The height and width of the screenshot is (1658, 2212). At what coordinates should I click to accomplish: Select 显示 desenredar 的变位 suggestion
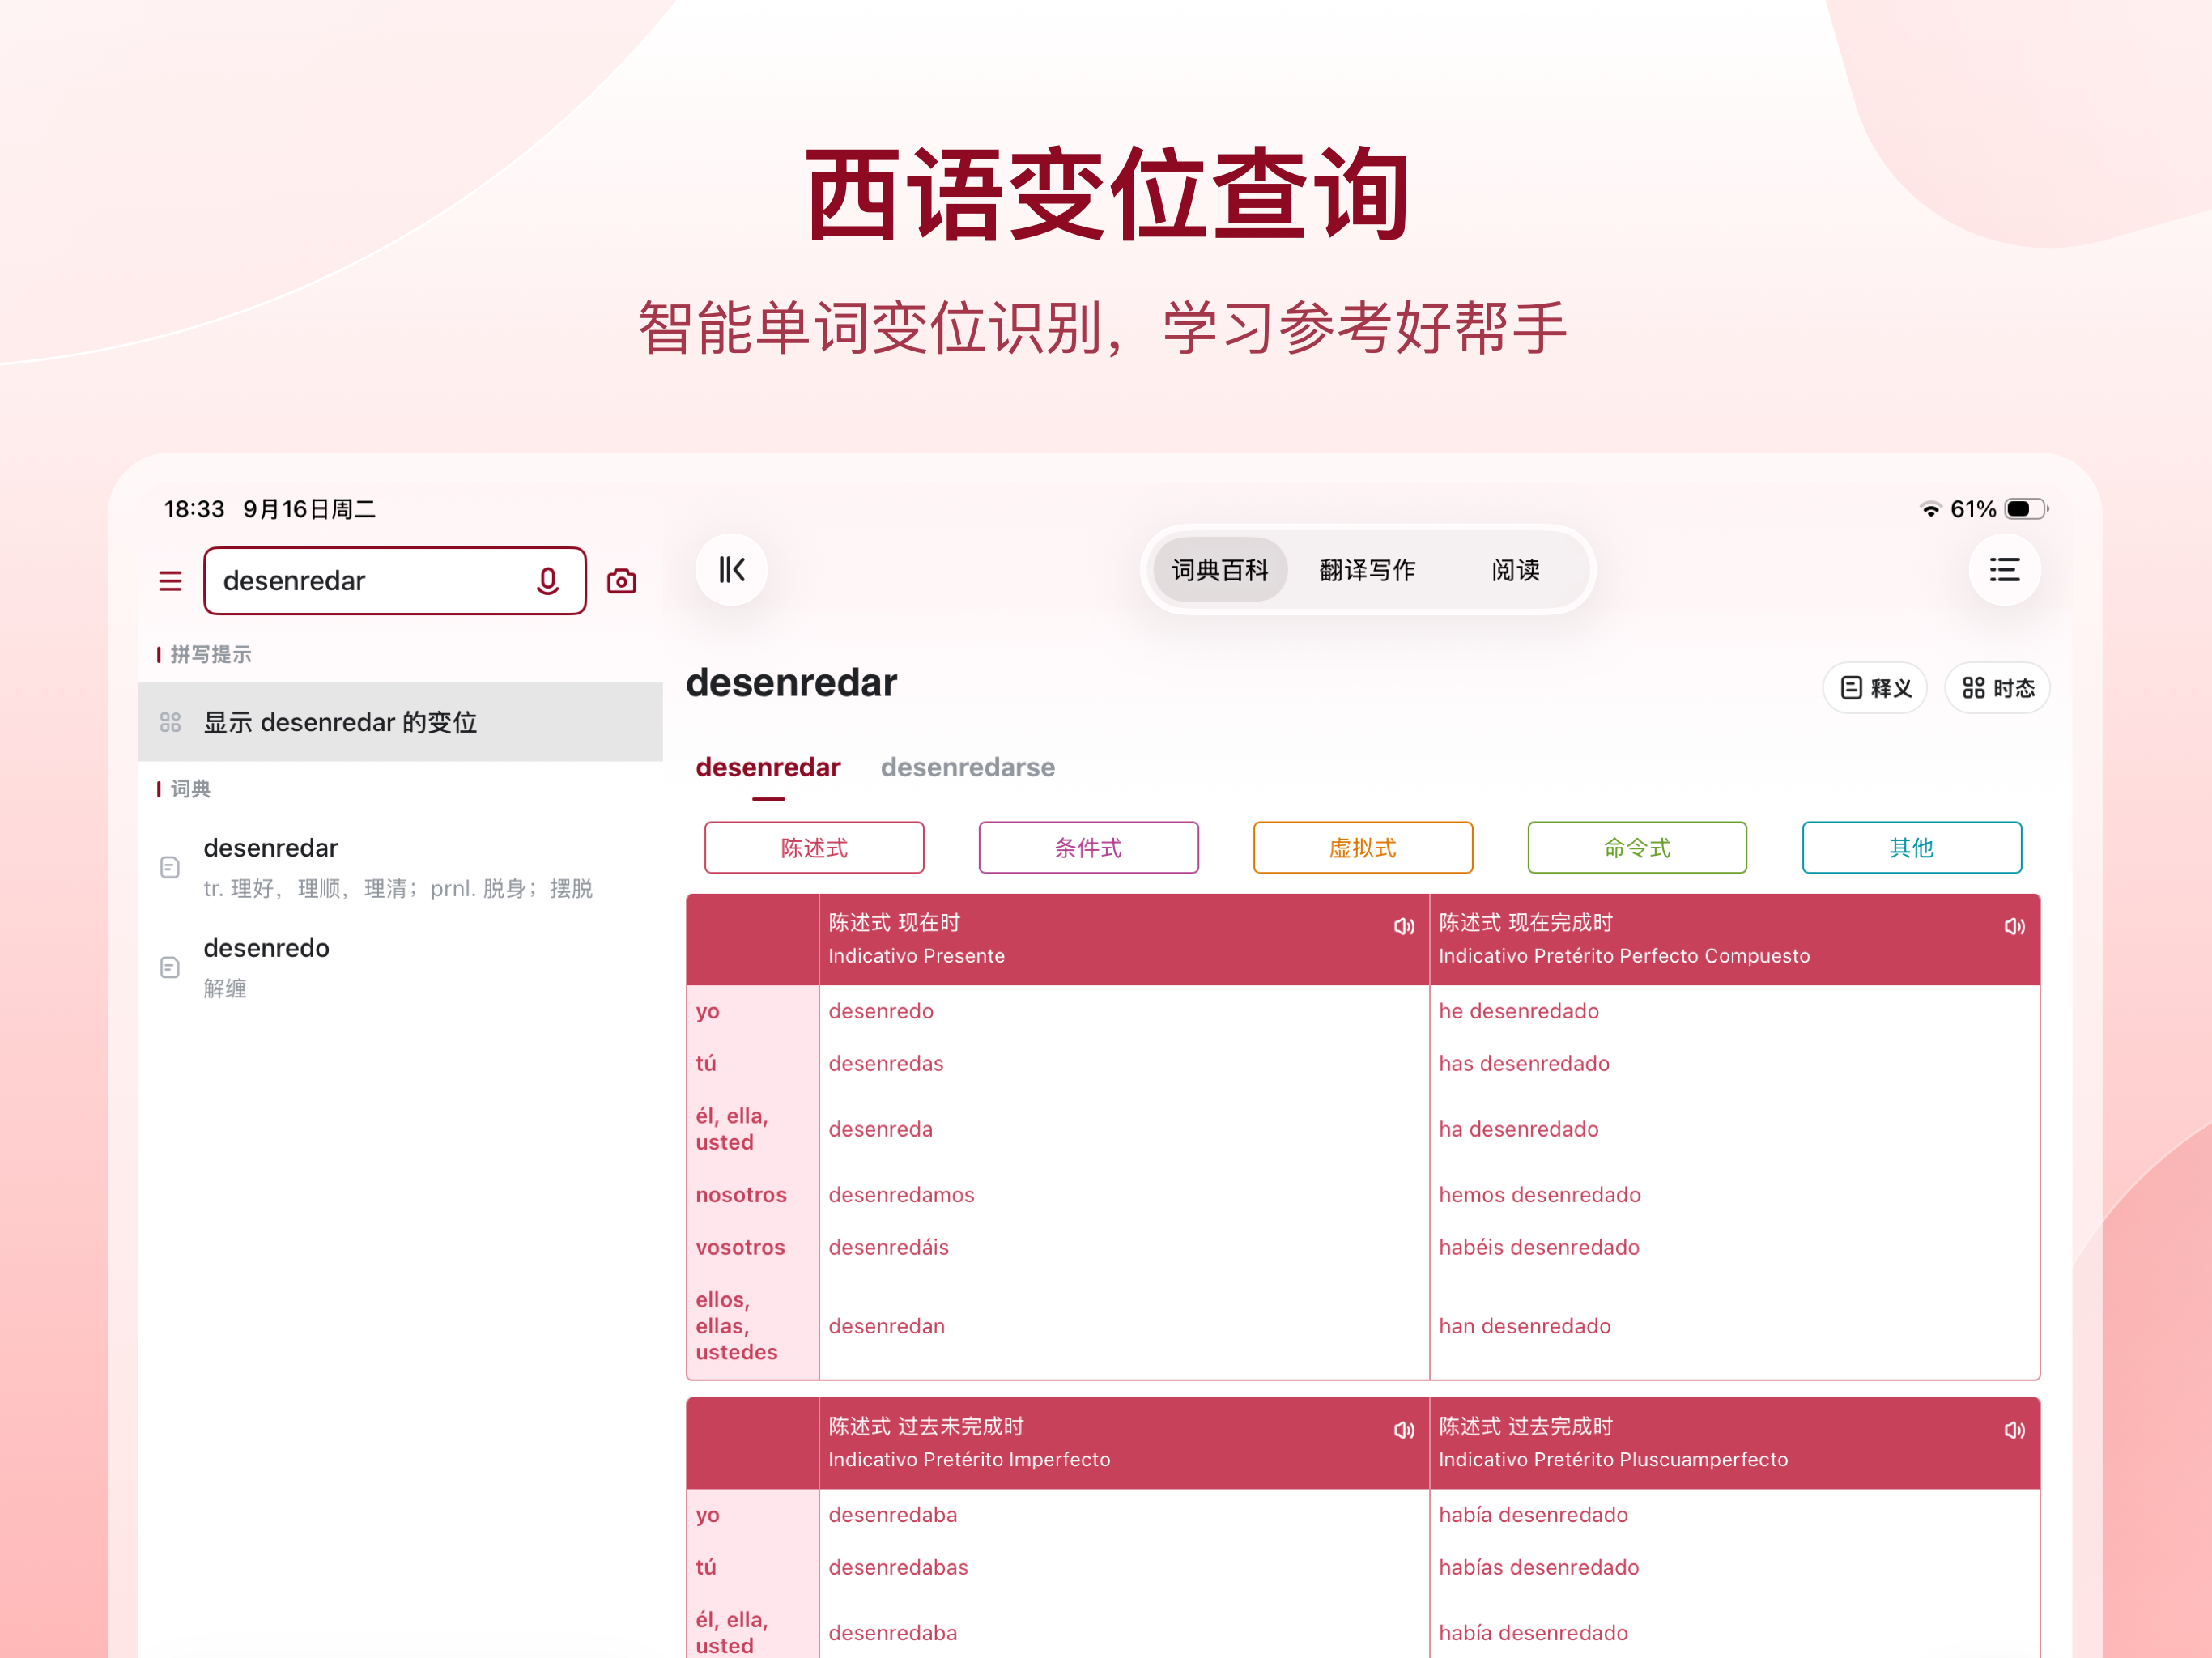pos(400,722)
